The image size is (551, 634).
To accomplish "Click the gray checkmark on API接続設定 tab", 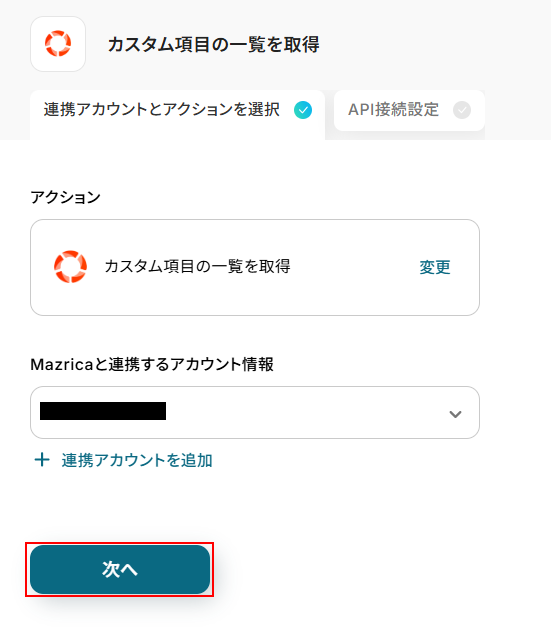I will (462, 110).
